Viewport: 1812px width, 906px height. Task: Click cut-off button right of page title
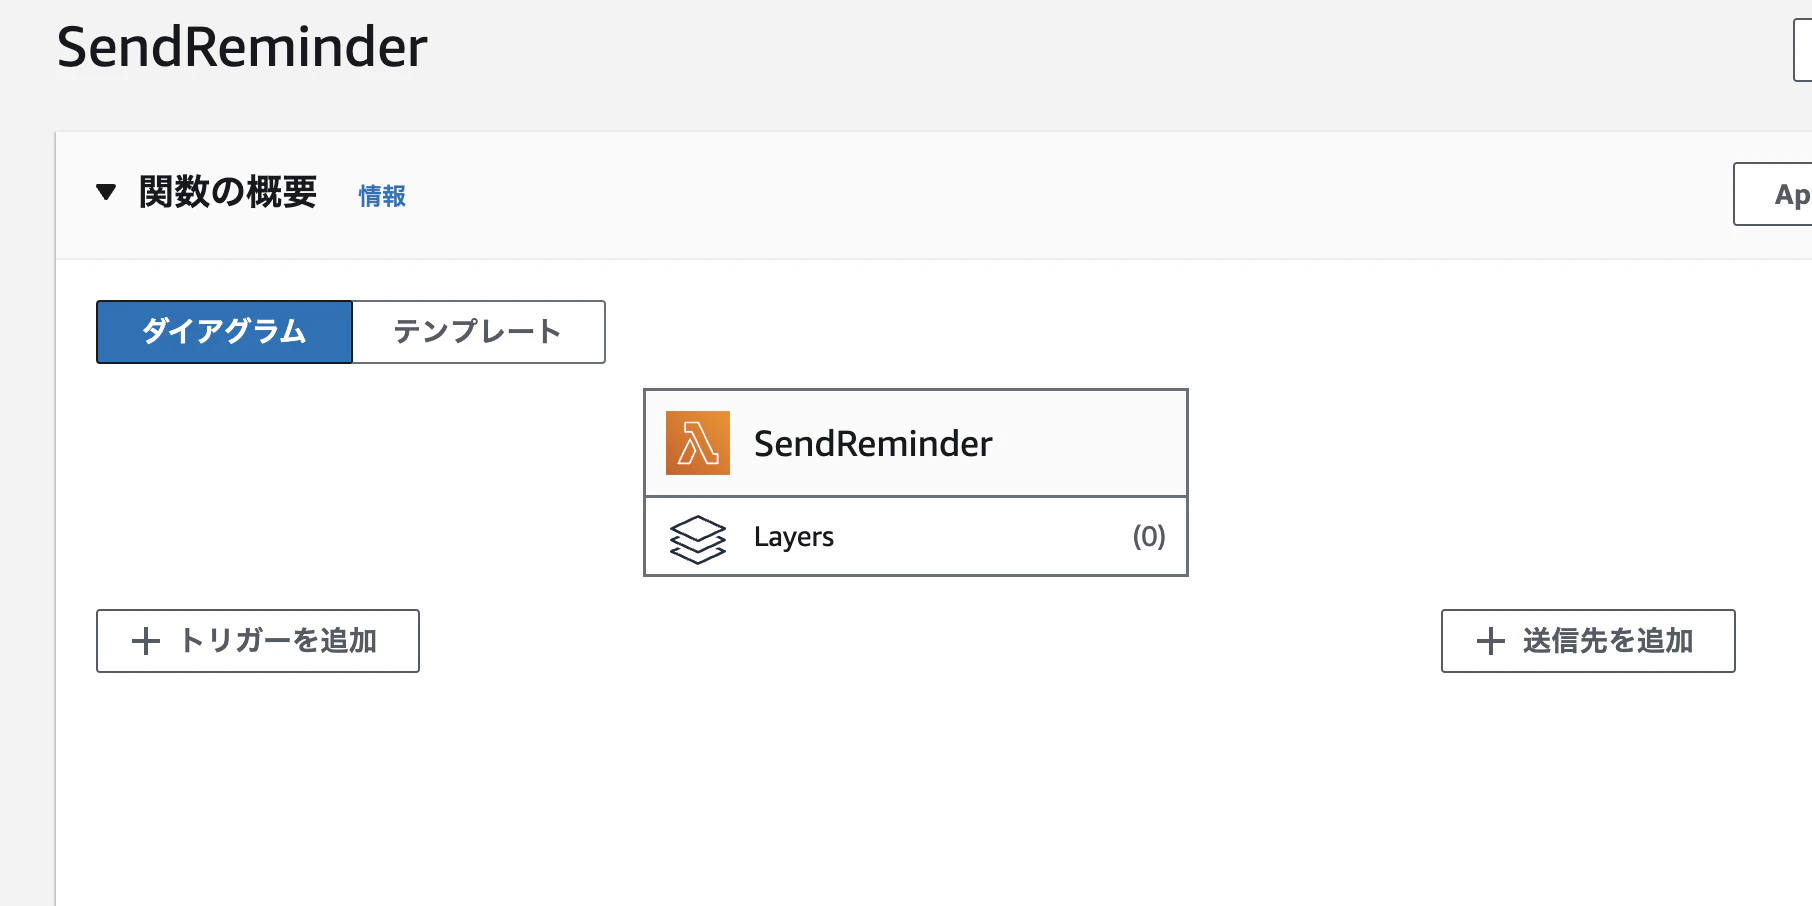click(1803, 50)
